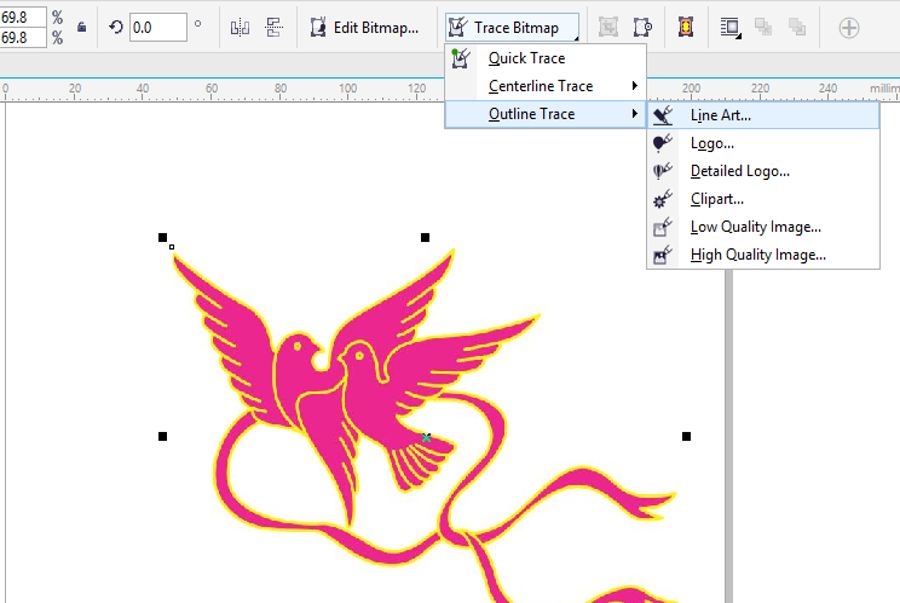Click the orange bitmap frame icon
Image resolution: width=900 pixels, height=603 pixels.
click(685, 27)
